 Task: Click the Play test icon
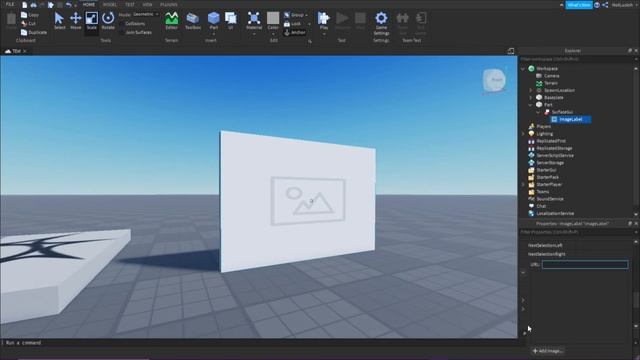coord(324,18)
